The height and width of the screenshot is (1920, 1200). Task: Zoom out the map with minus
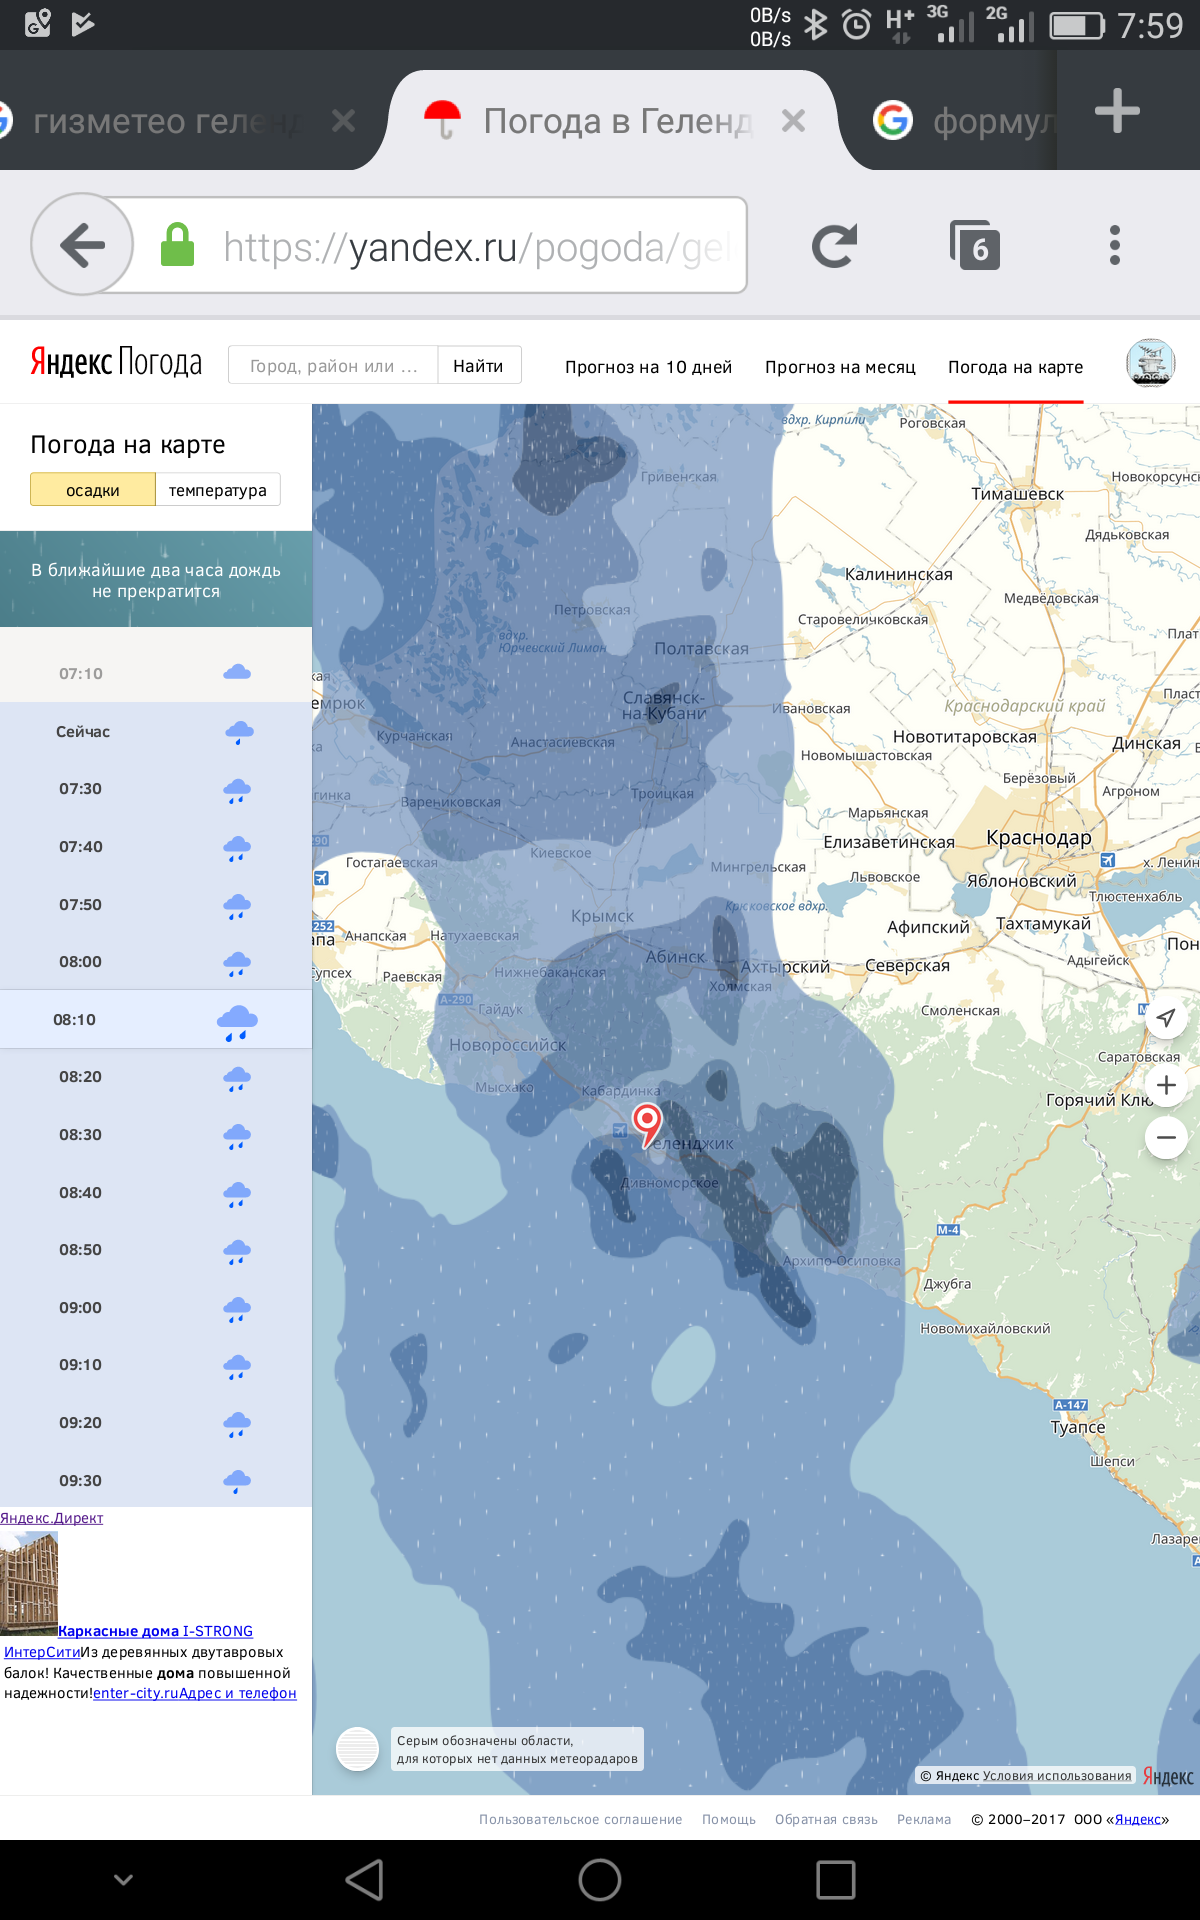tap(1166, 1138)
